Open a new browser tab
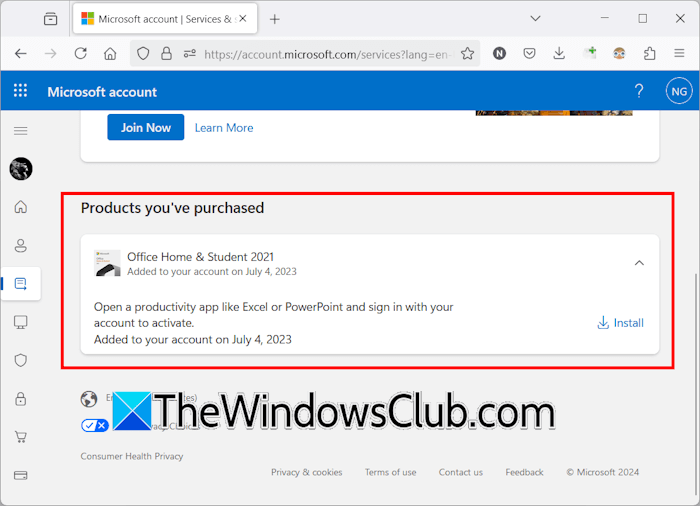Screen dimensions: 700x506 click(275, 19)
